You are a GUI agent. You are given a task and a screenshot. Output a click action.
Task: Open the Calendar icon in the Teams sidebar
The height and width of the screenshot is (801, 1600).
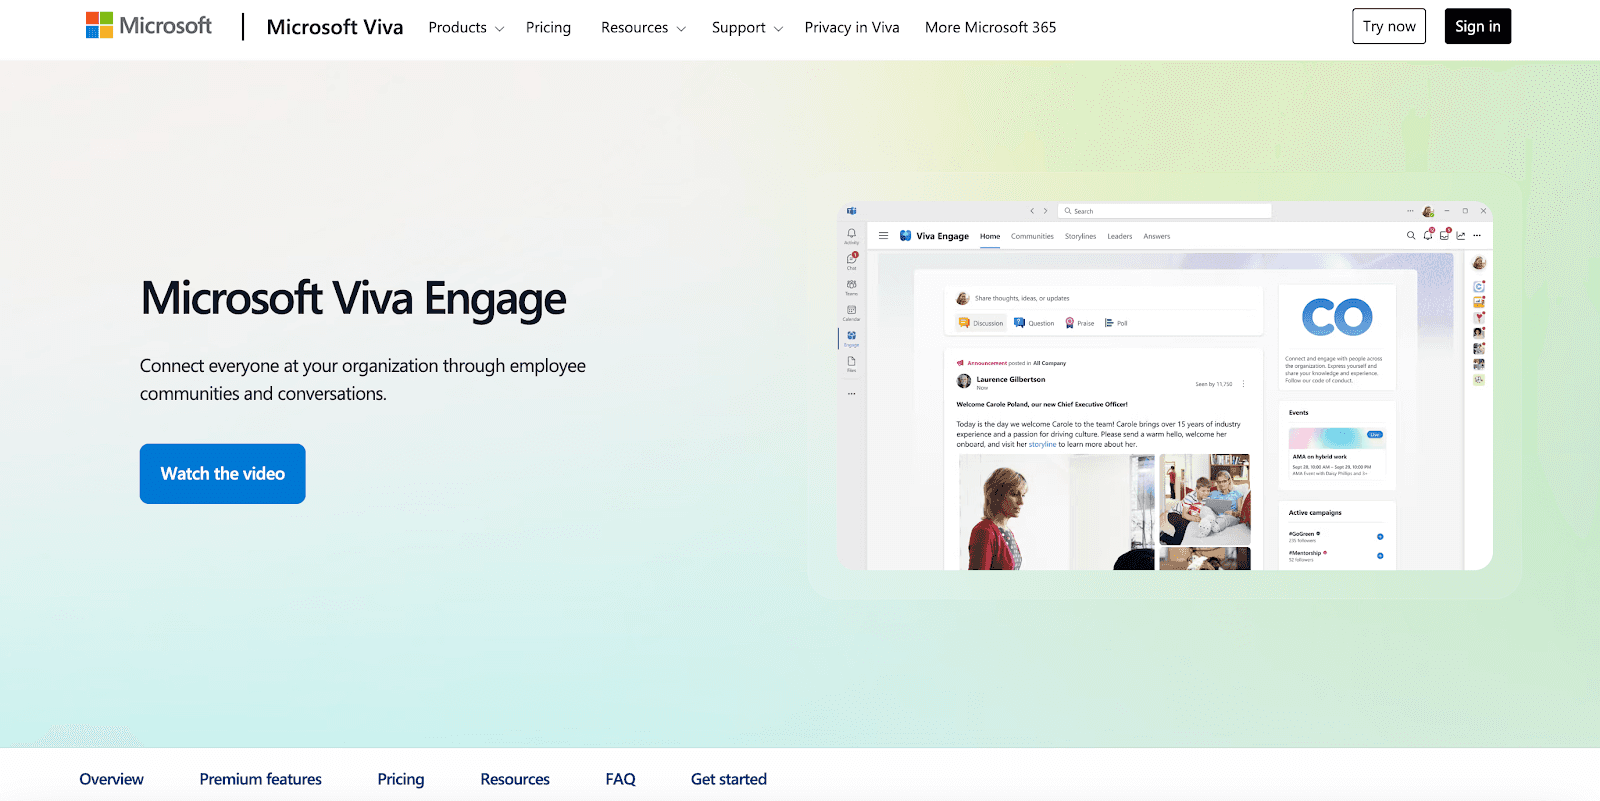(x=852, y=311)
